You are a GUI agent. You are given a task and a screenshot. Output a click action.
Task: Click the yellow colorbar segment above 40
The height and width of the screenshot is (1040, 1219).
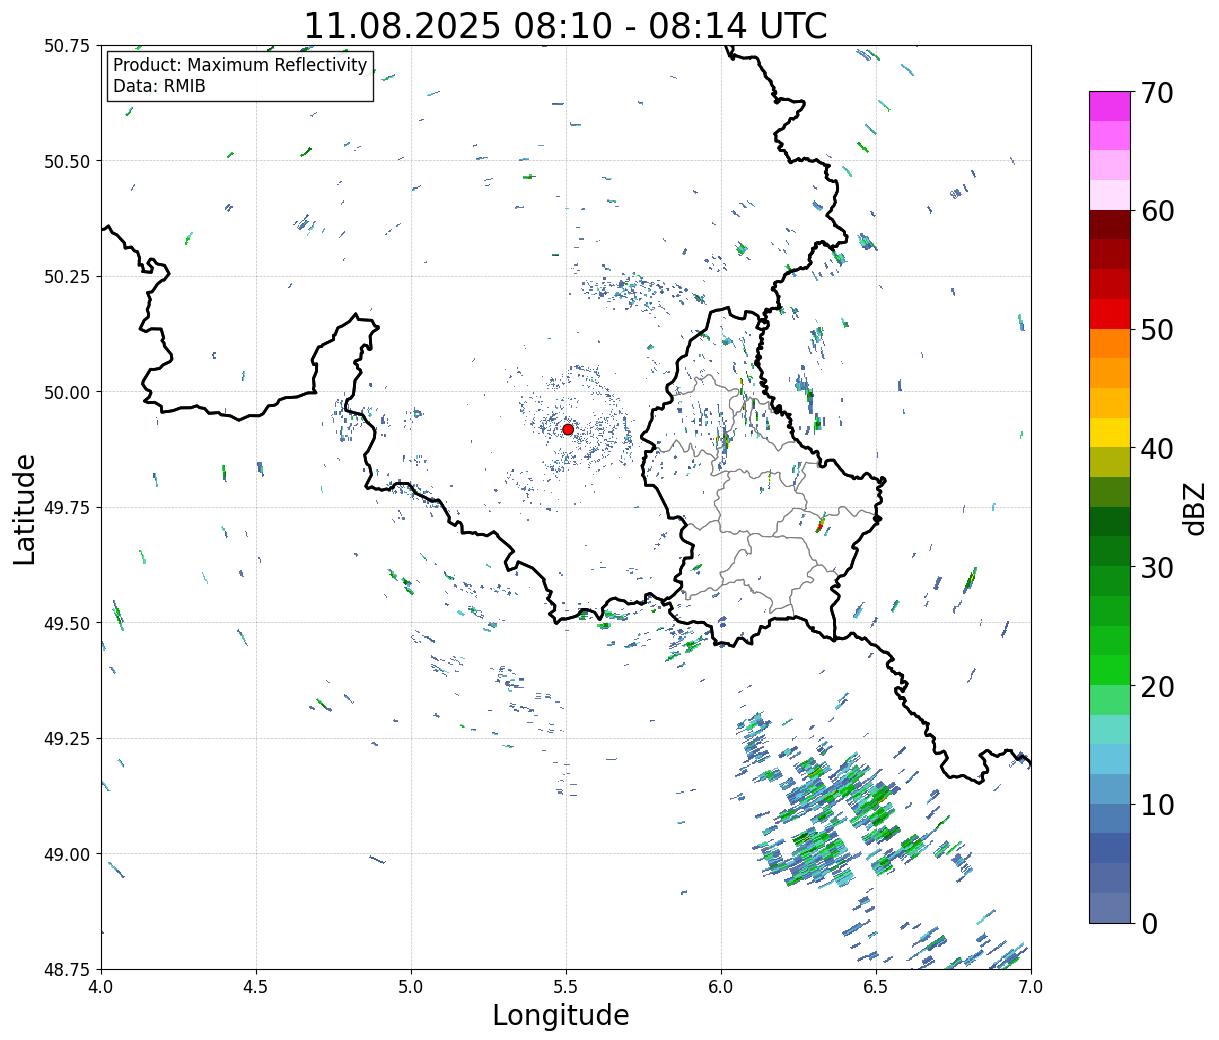tap(1109, 432)
